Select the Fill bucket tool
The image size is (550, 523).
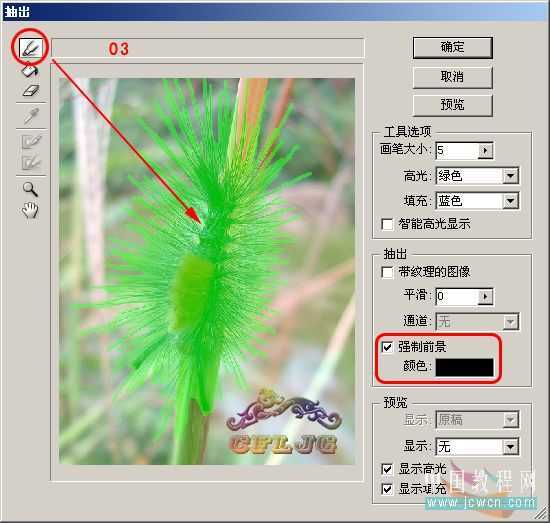click(x=31, y=70)
